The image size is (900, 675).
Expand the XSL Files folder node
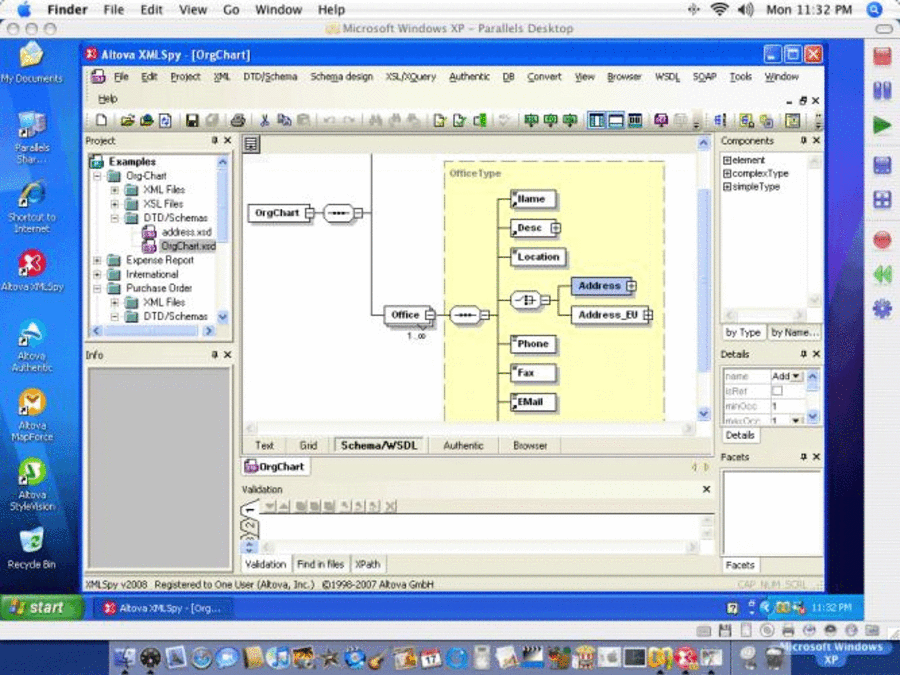(x=115, y=204)
